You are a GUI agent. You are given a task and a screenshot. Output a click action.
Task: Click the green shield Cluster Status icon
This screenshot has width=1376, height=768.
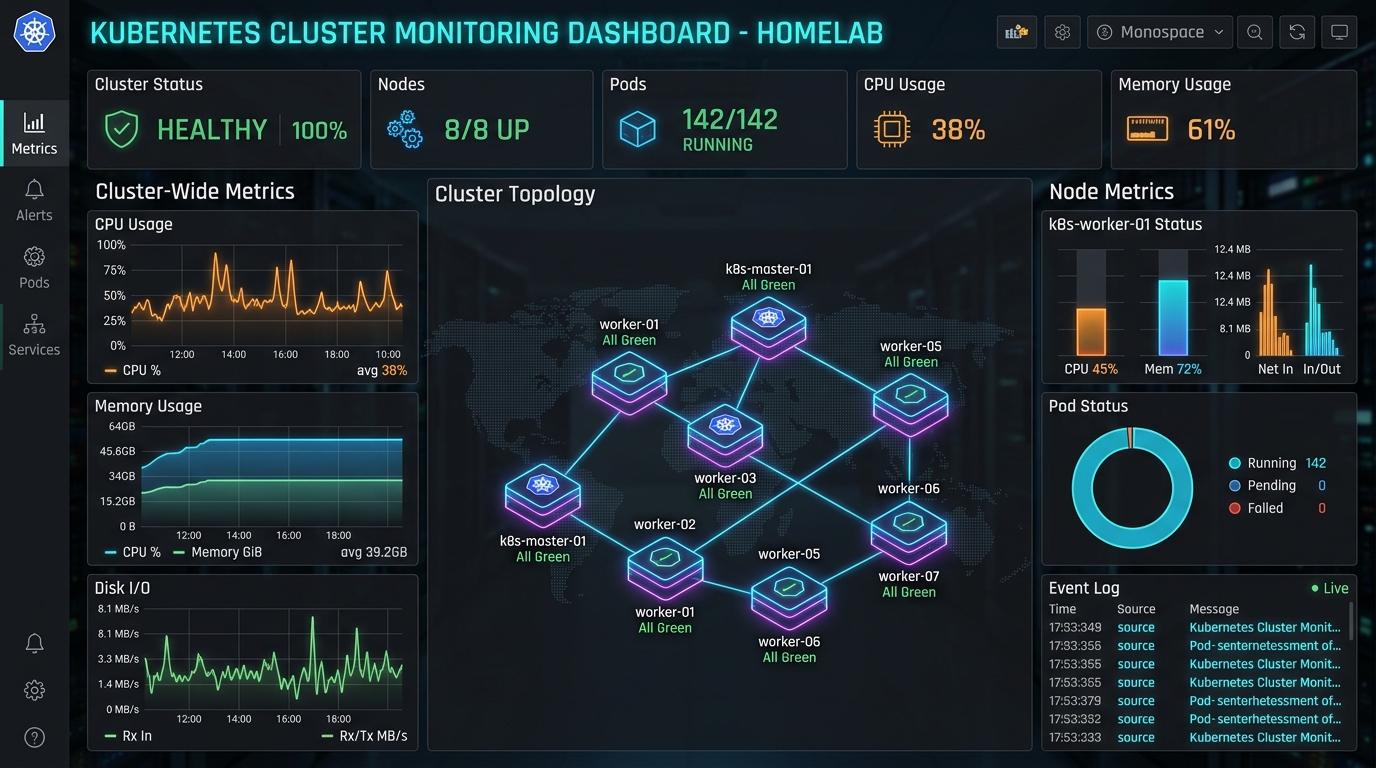(x=122, y=130)
